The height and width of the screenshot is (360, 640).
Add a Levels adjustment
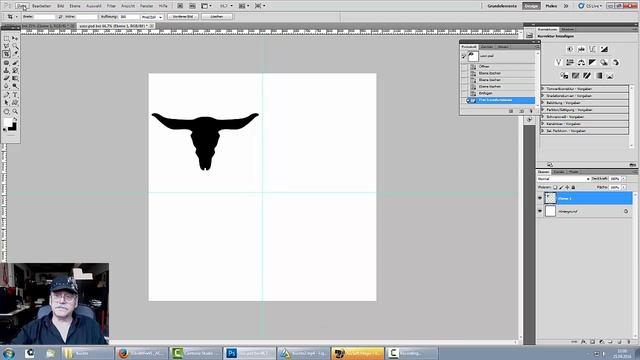(581, 49)
